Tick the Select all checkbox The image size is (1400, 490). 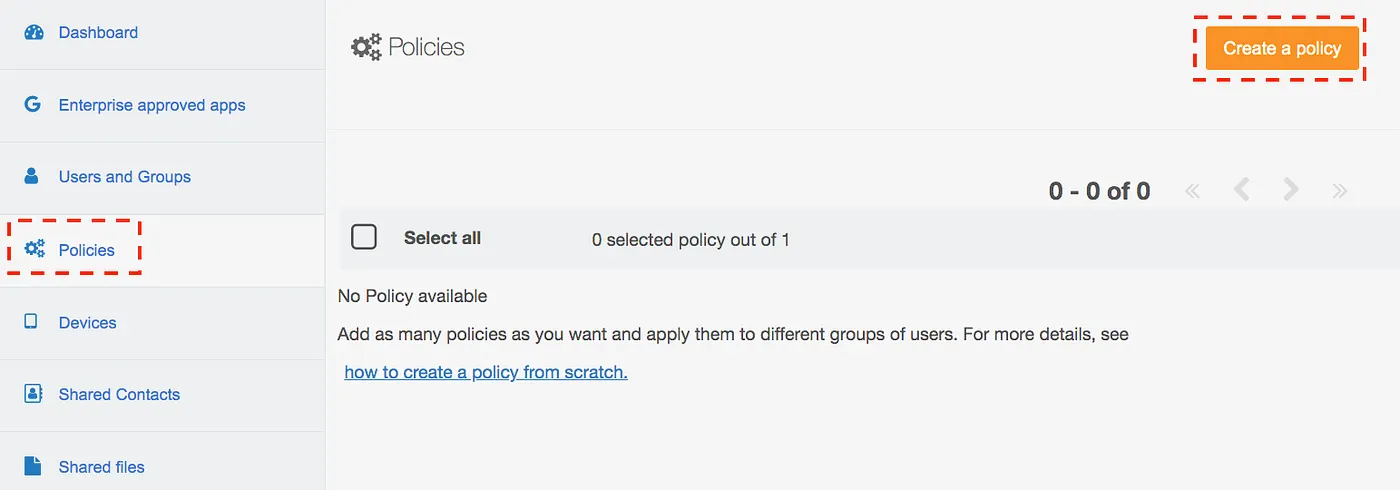coord(364,237)
